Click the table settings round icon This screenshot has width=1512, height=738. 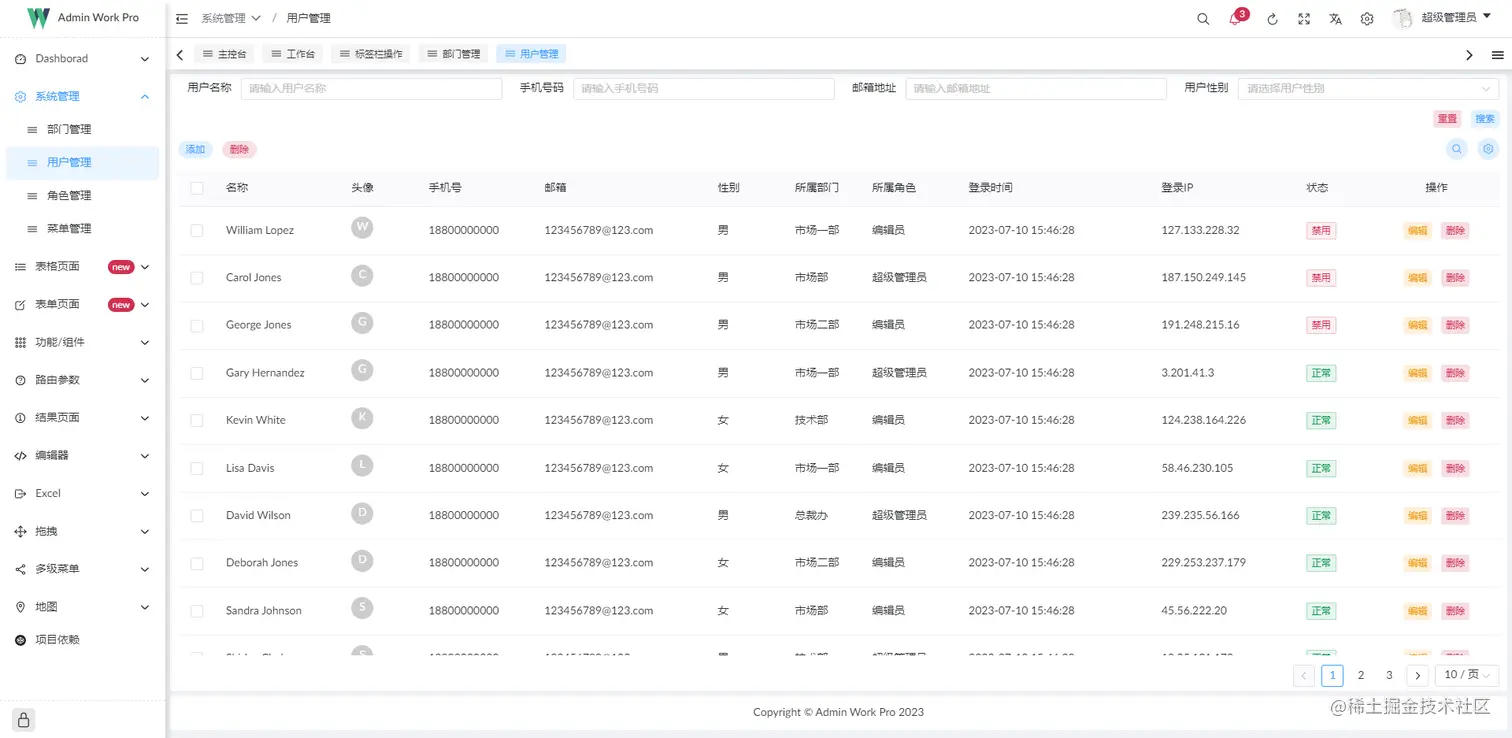tap(1488, 149)
